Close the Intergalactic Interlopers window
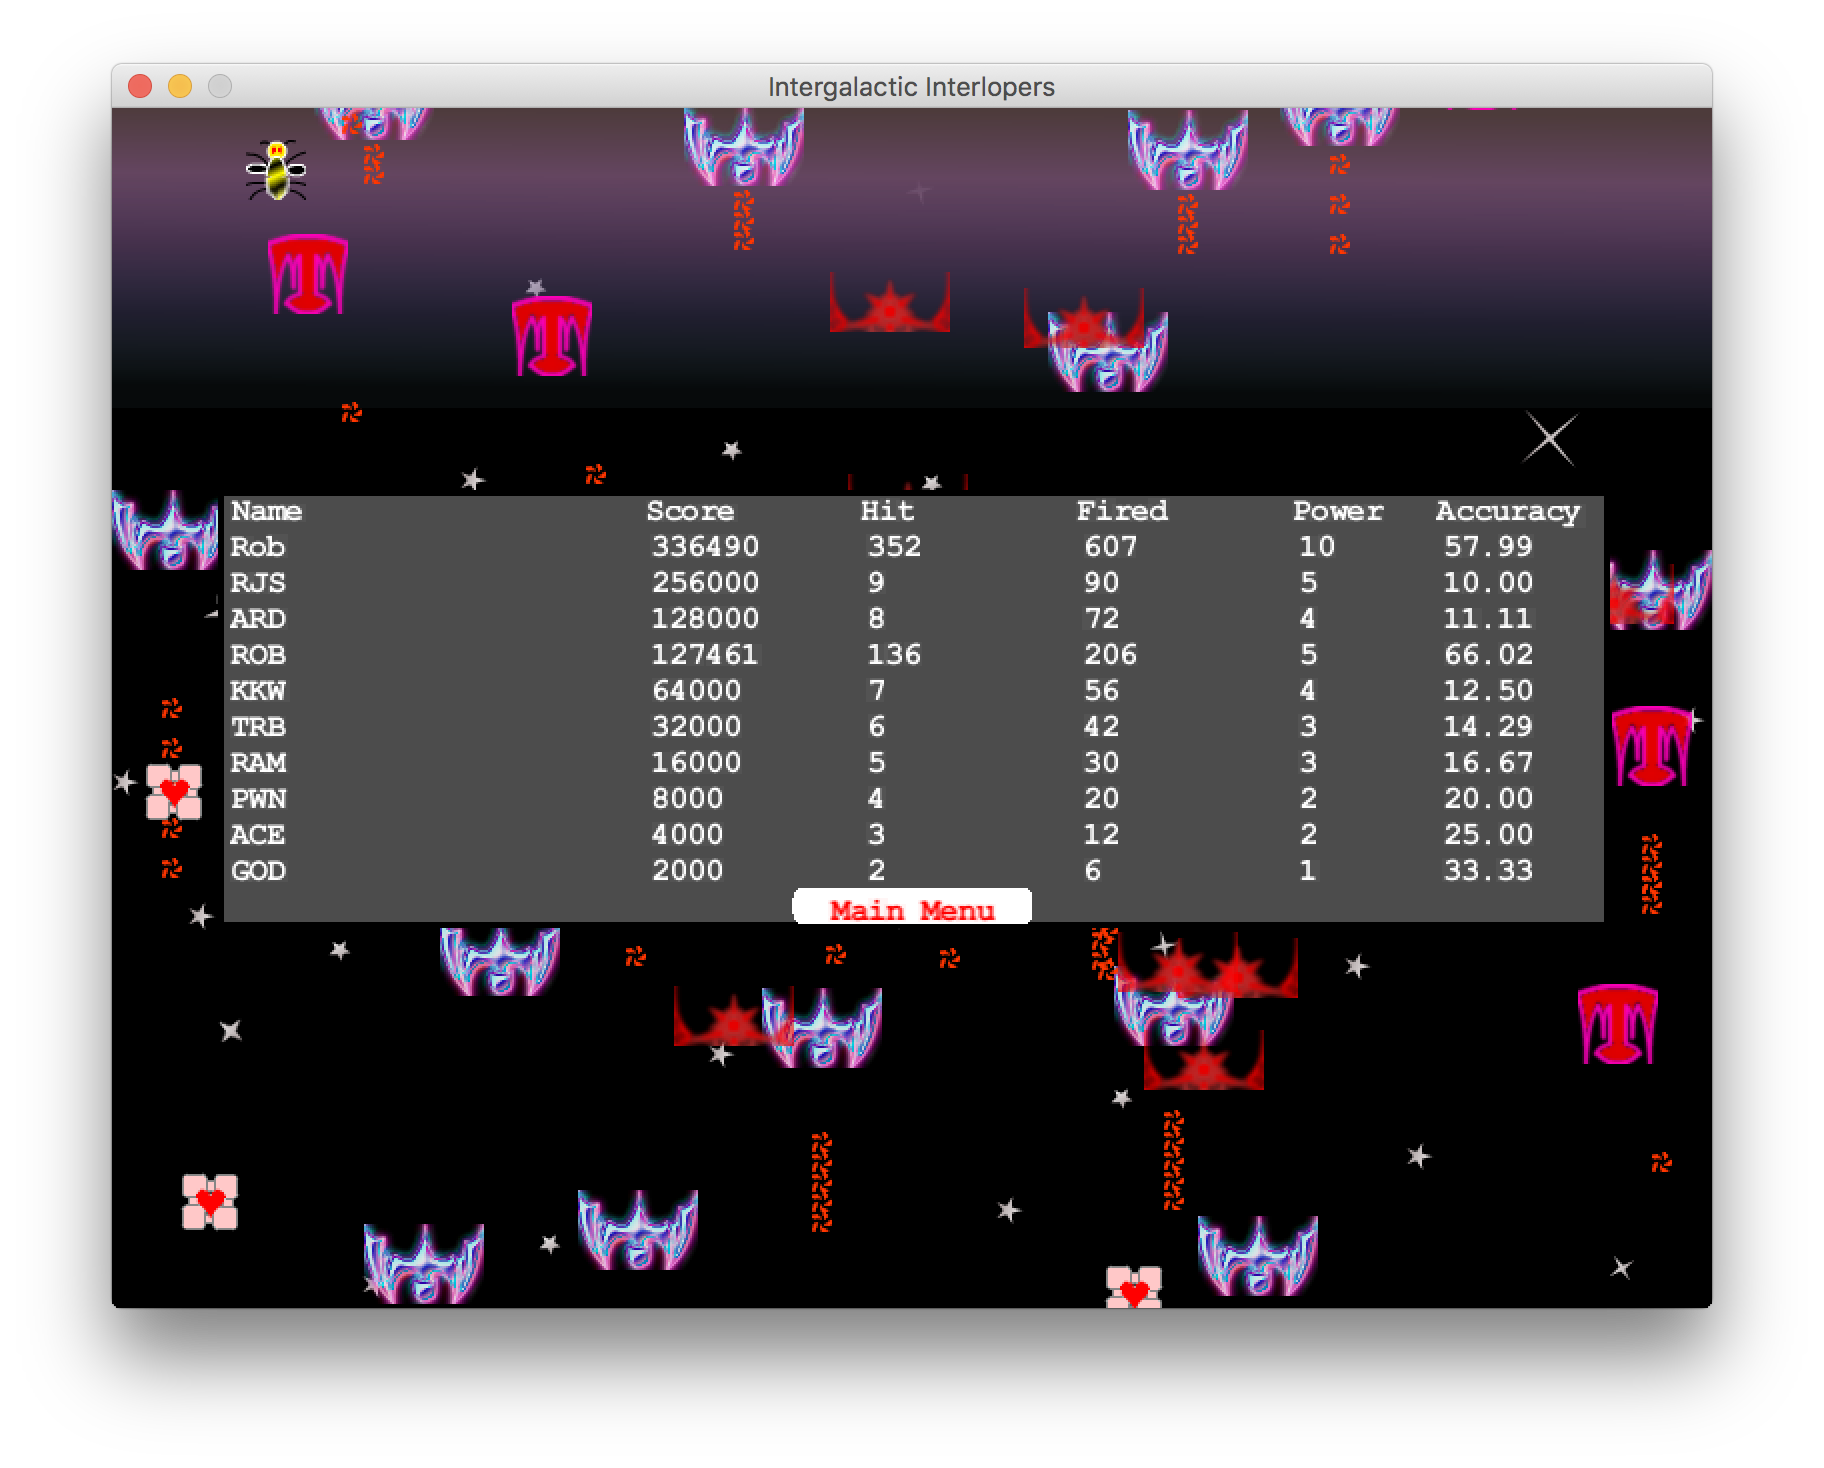The height and width of the screenshot is (1468, 1824). [140, 87]
